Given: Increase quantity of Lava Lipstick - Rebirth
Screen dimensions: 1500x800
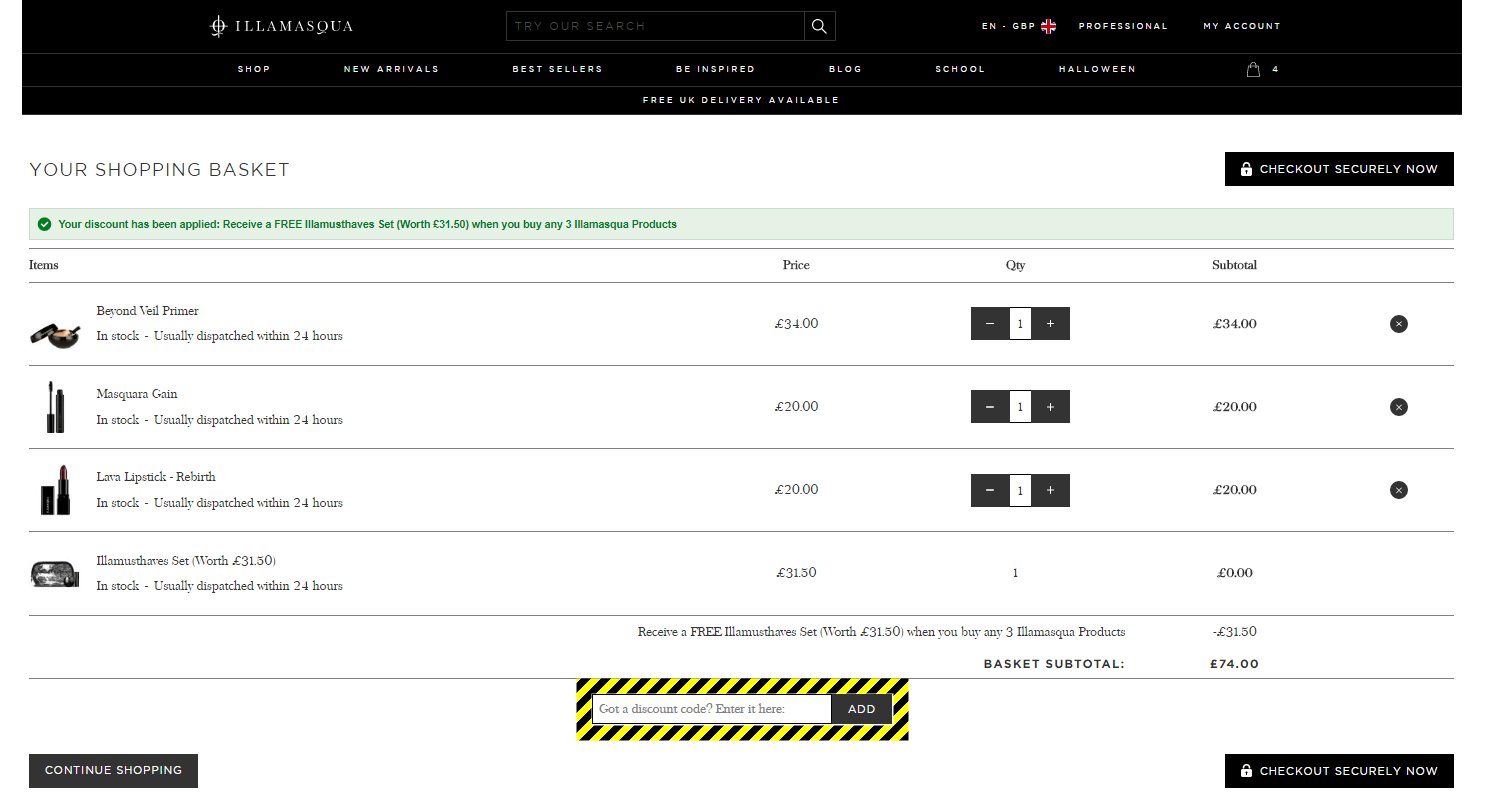Looking at the screenshot, I should coord(1050,490).
